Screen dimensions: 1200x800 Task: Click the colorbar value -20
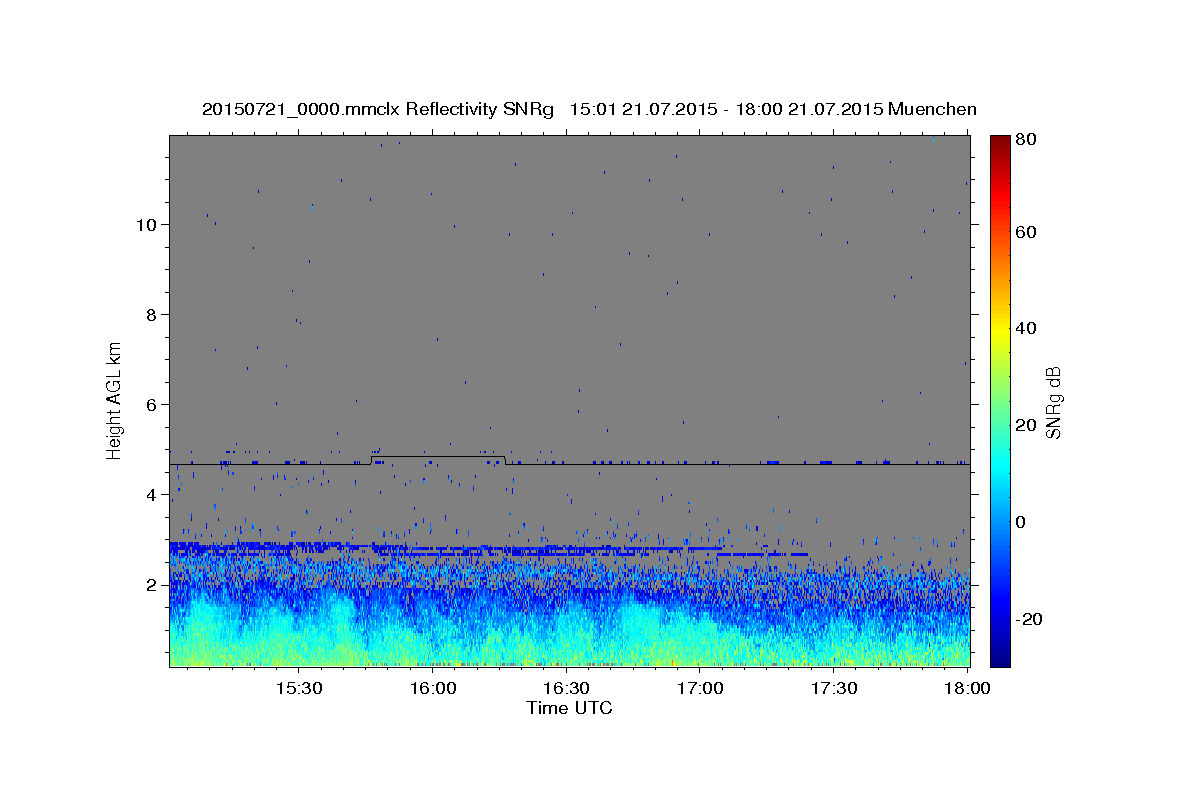point(1031,619)
